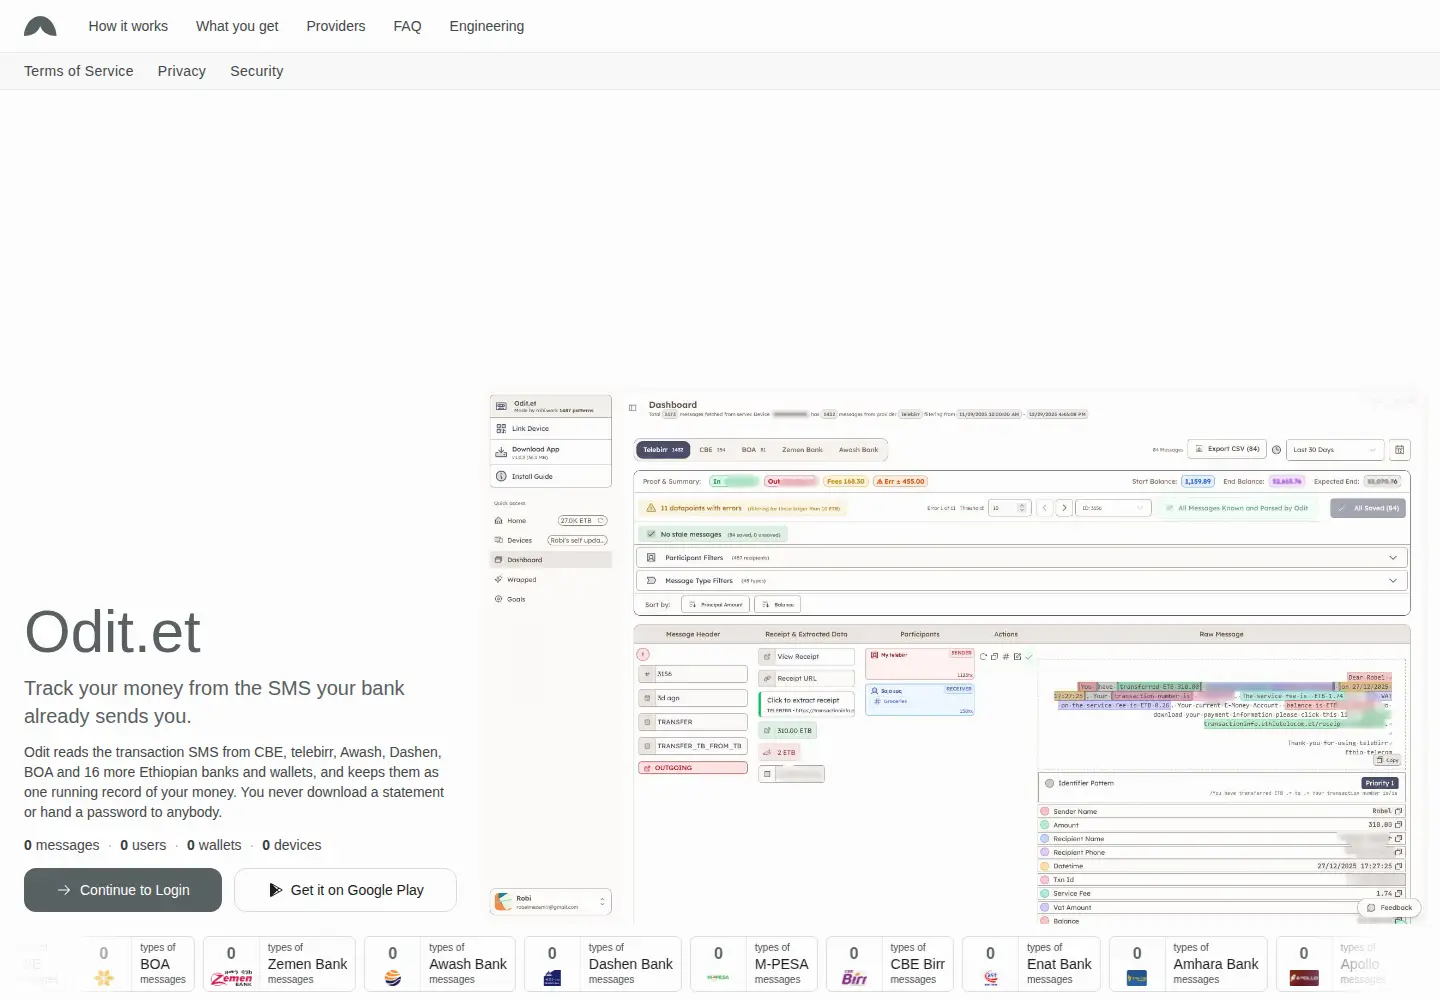
Task: Click the Continue to Login button
Action: (123, 890)
